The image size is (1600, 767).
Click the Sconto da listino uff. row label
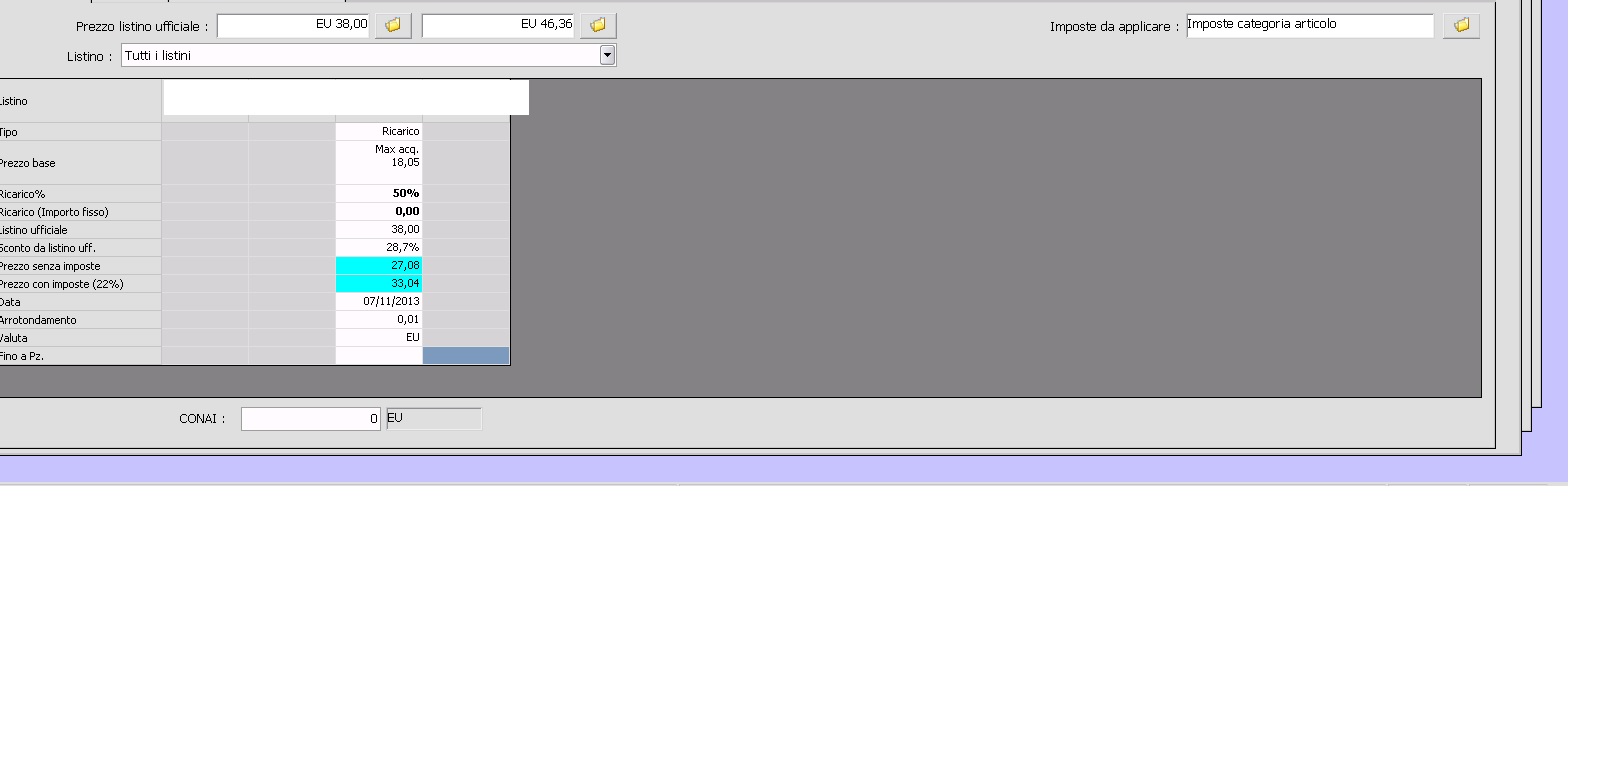47,249
